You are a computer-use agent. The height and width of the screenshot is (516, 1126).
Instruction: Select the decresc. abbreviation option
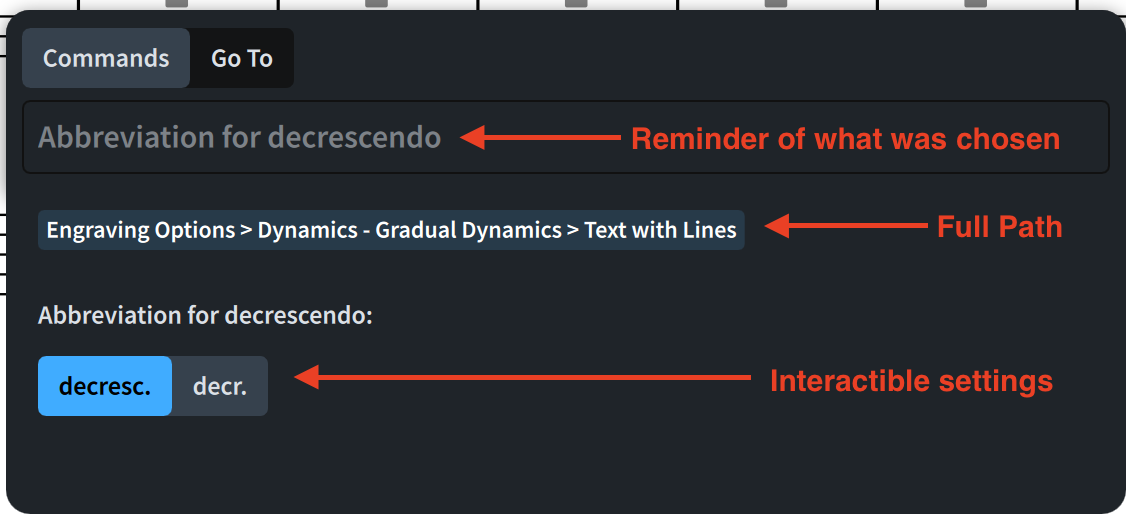(105, 386)
